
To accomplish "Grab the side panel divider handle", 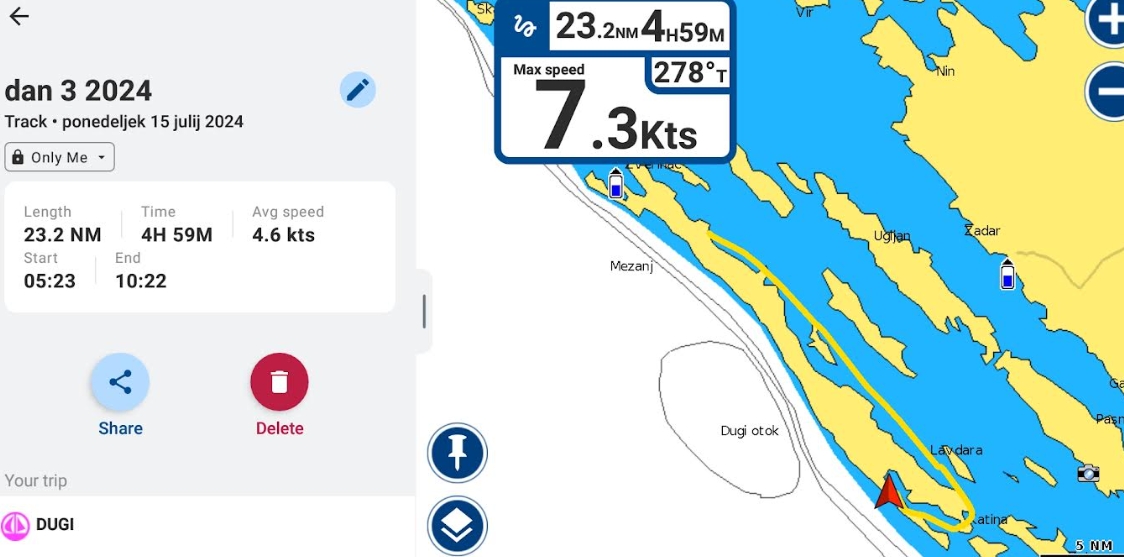I will (x=424, y=311).
